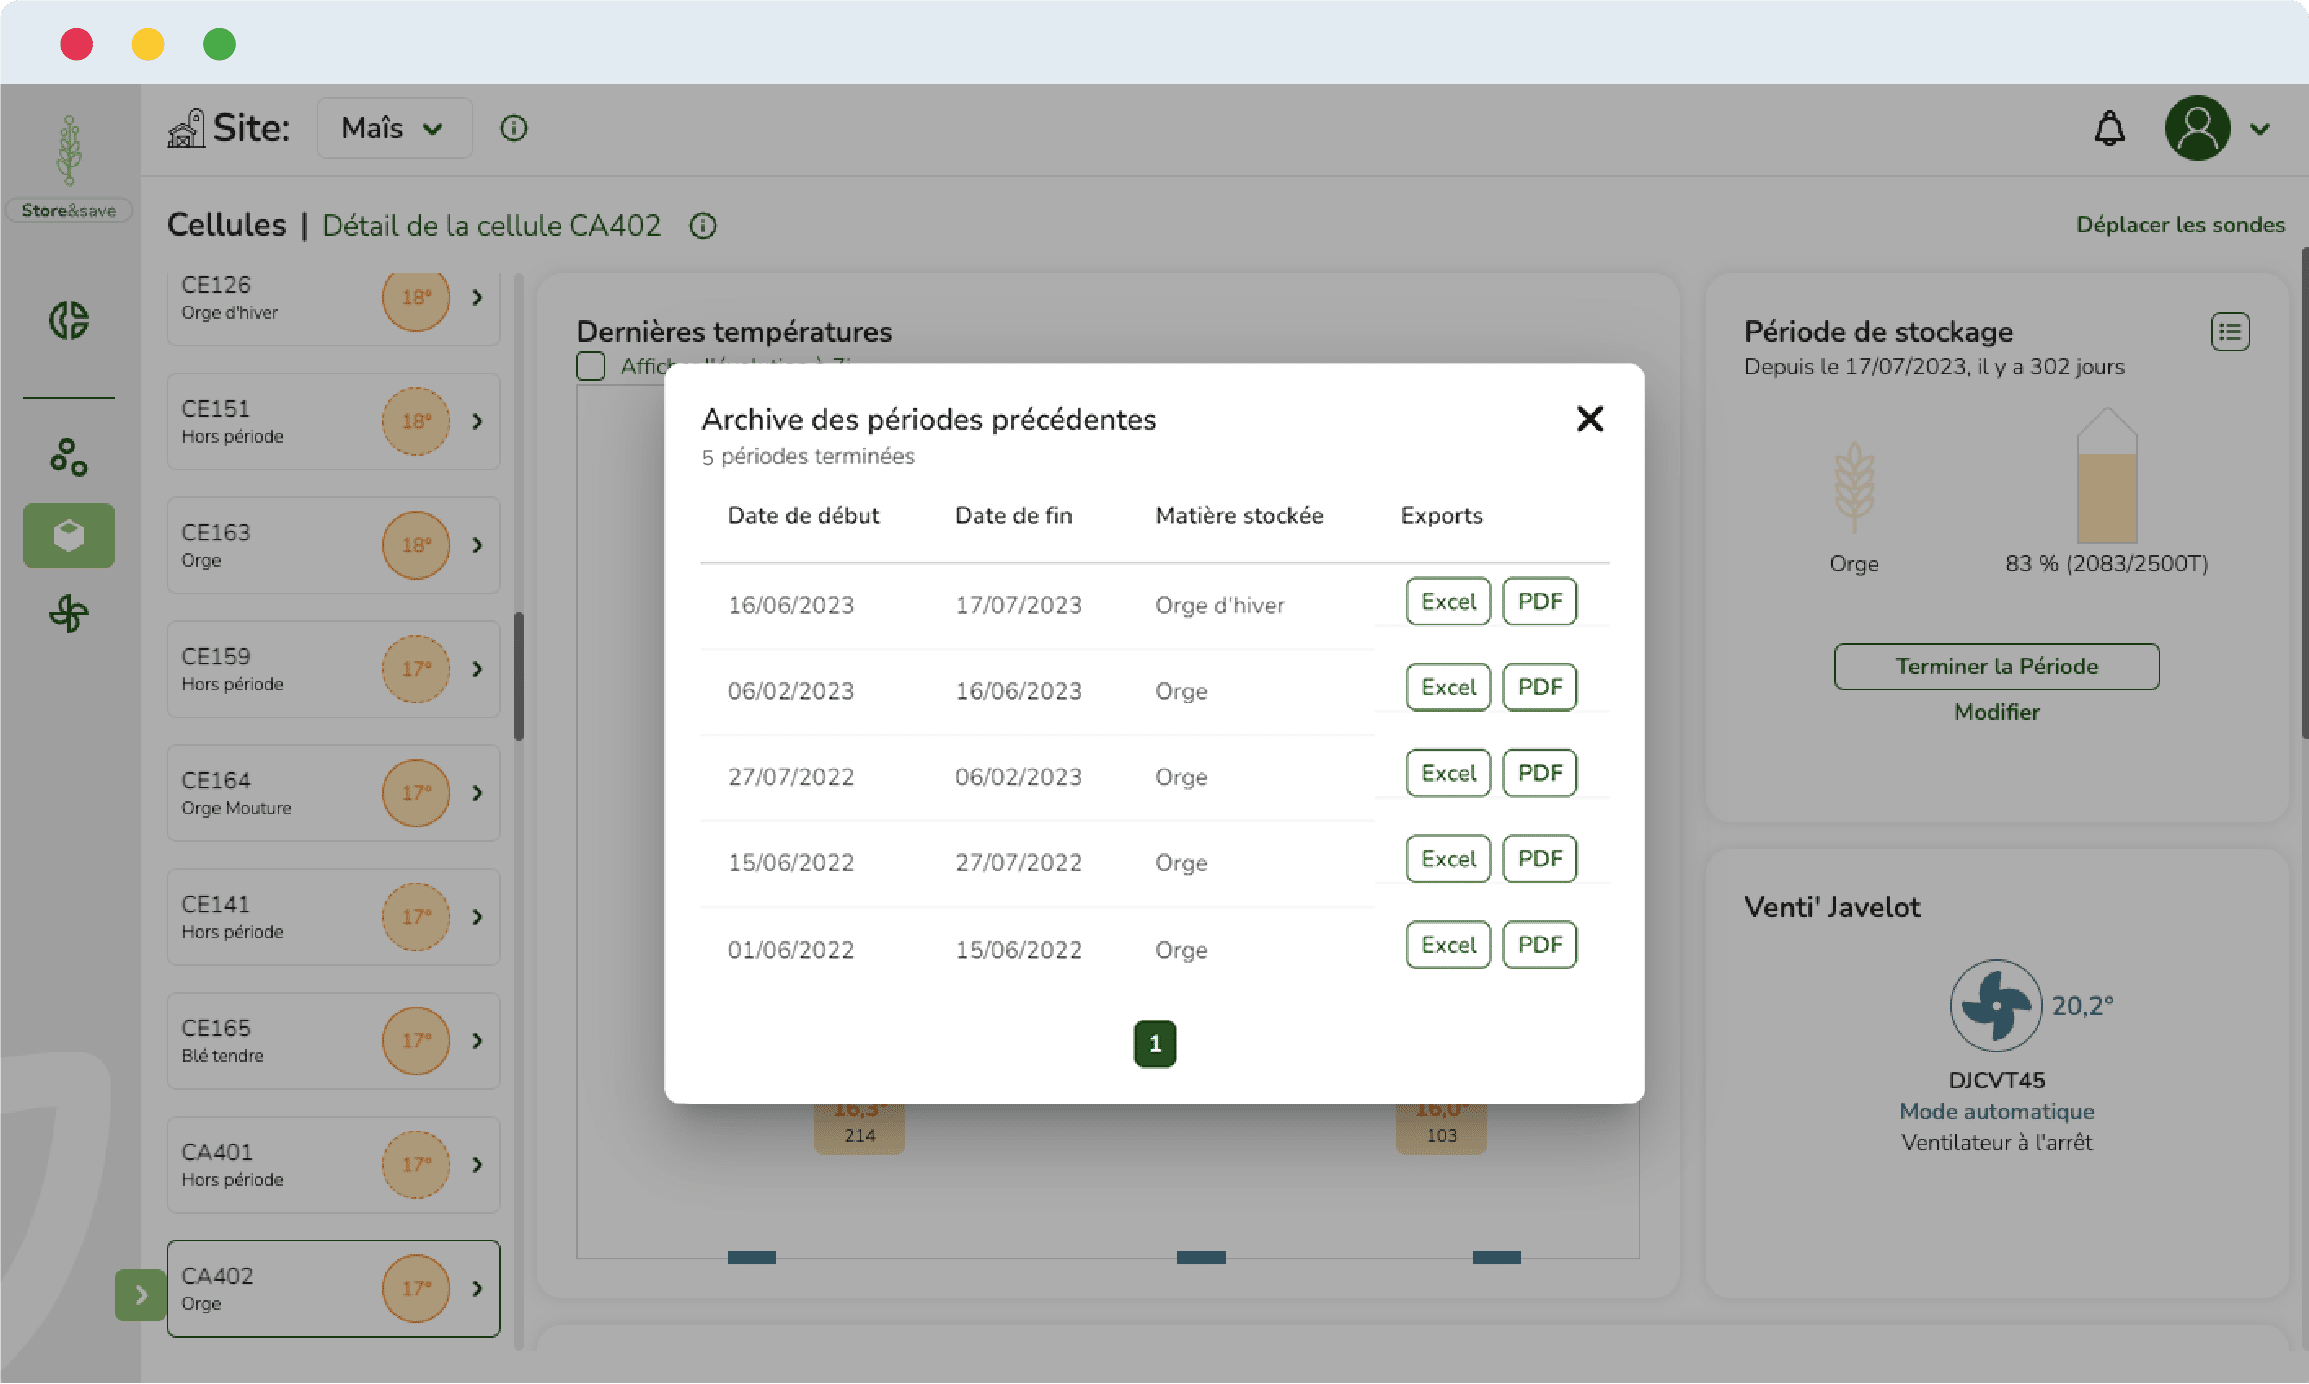The height and width of the screenshot is (1384, 2309).
Task: Open the storage period archive list icon
Action: click(2230, 332)
